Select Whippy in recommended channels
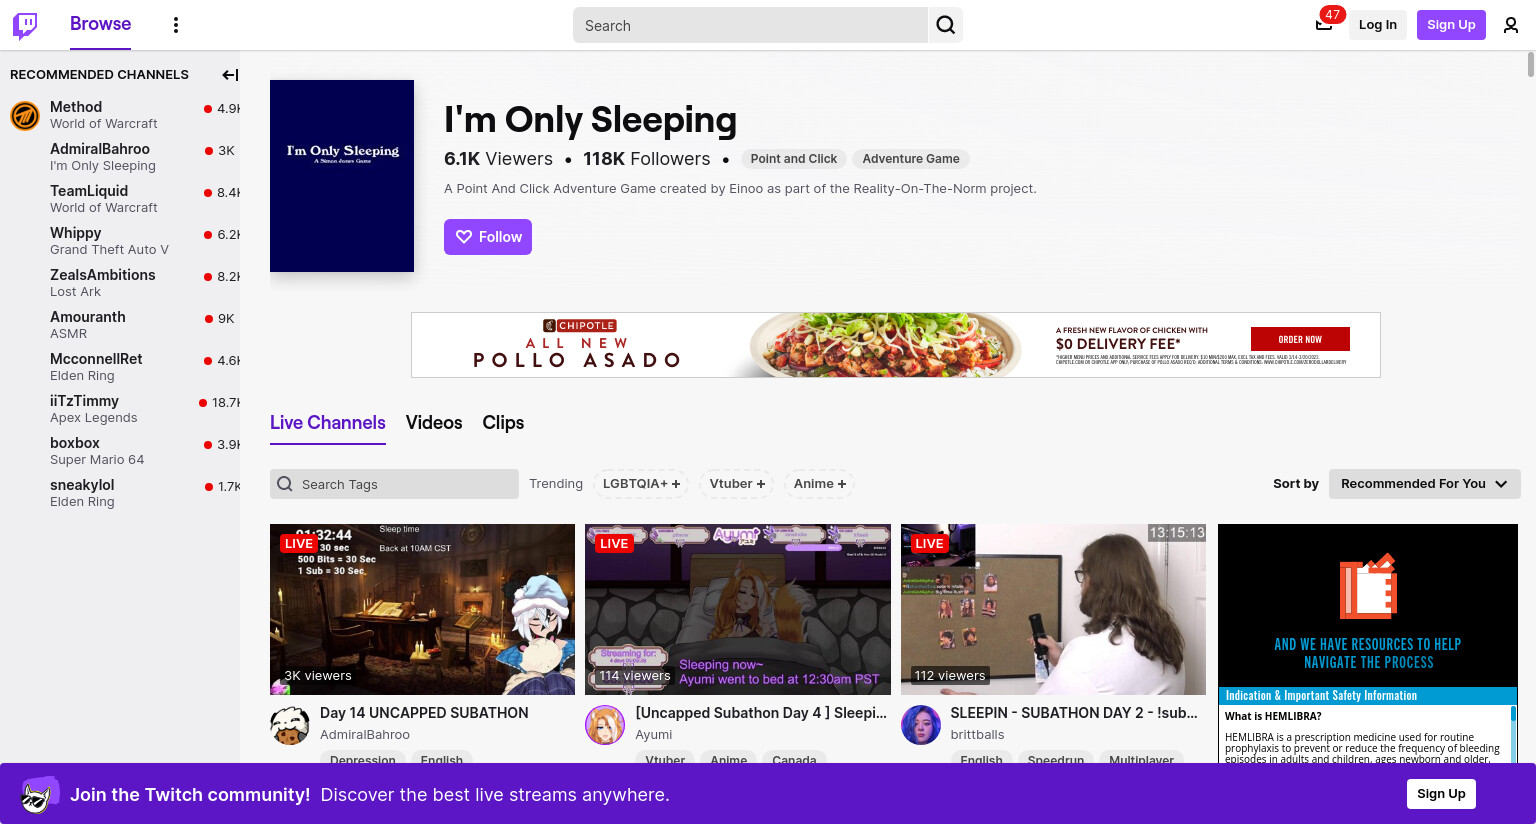The height and width of the screenshot is (824, 1536). coord(120,241)
